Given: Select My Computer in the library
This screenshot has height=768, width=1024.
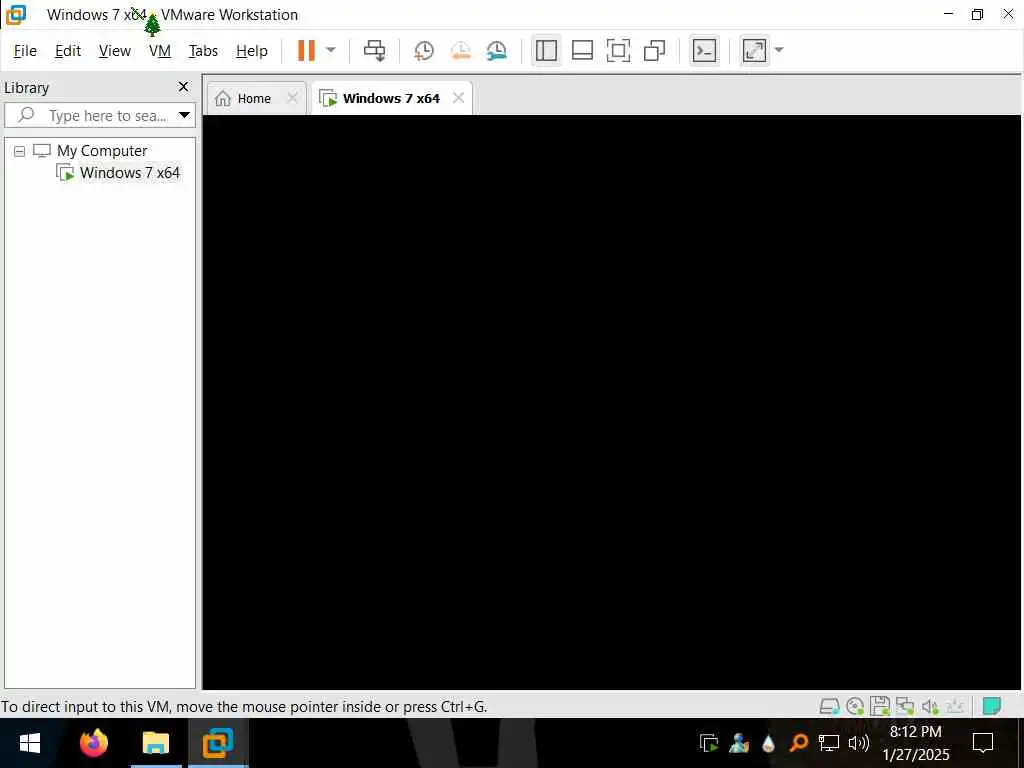Looking at the screenshot, I should click(x=102, y=151).
